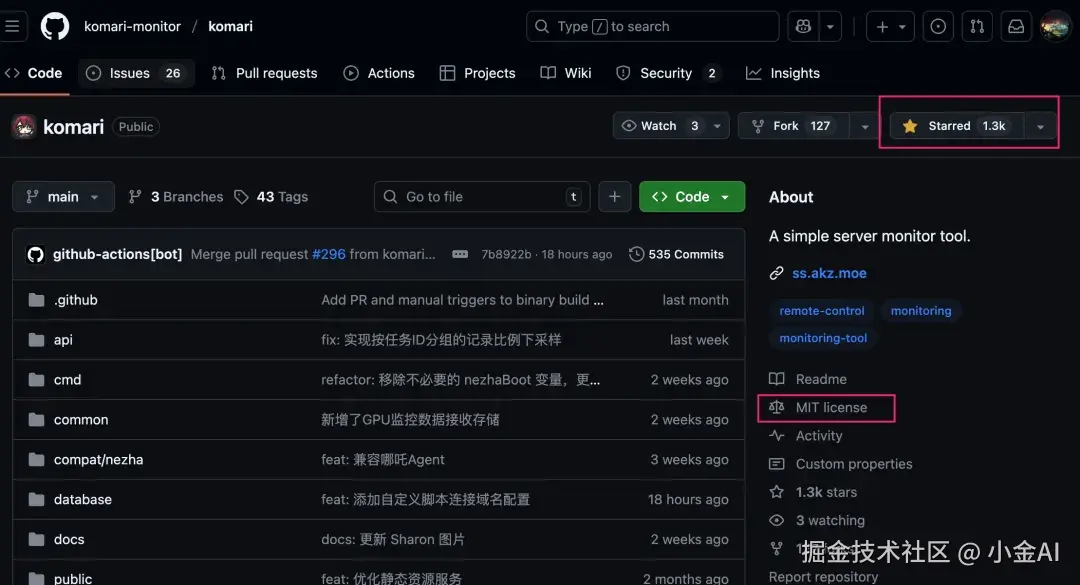Open the cmd folder

tap(68, 380)
